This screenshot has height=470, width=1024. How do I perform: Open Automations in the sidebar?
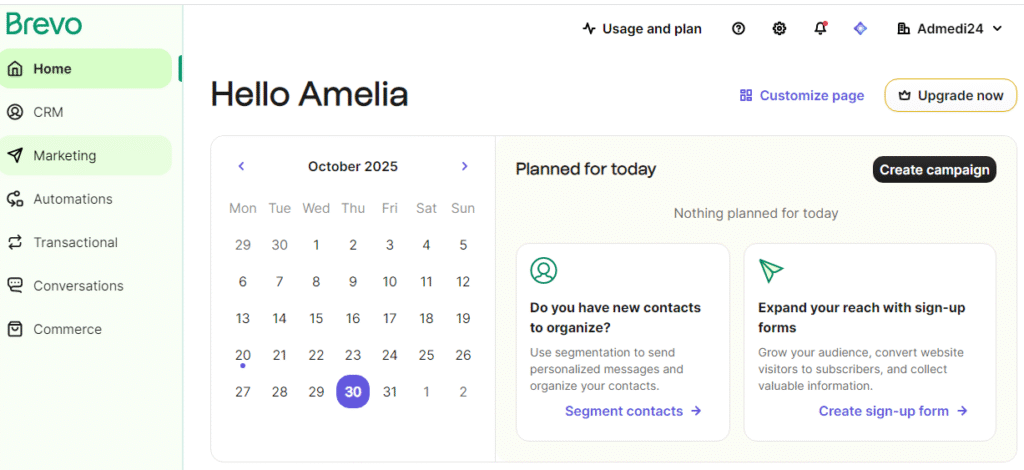[72, 199]
